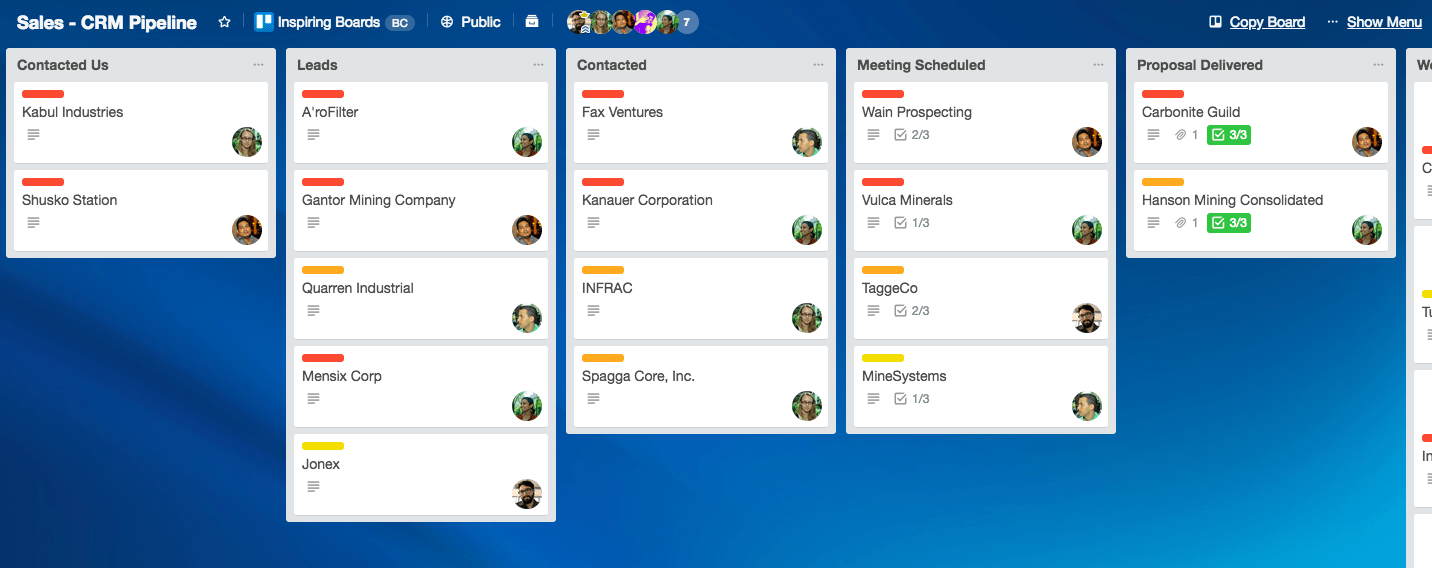
Task: Click the yellow label on the Jonex card
Action: [323, 446]
